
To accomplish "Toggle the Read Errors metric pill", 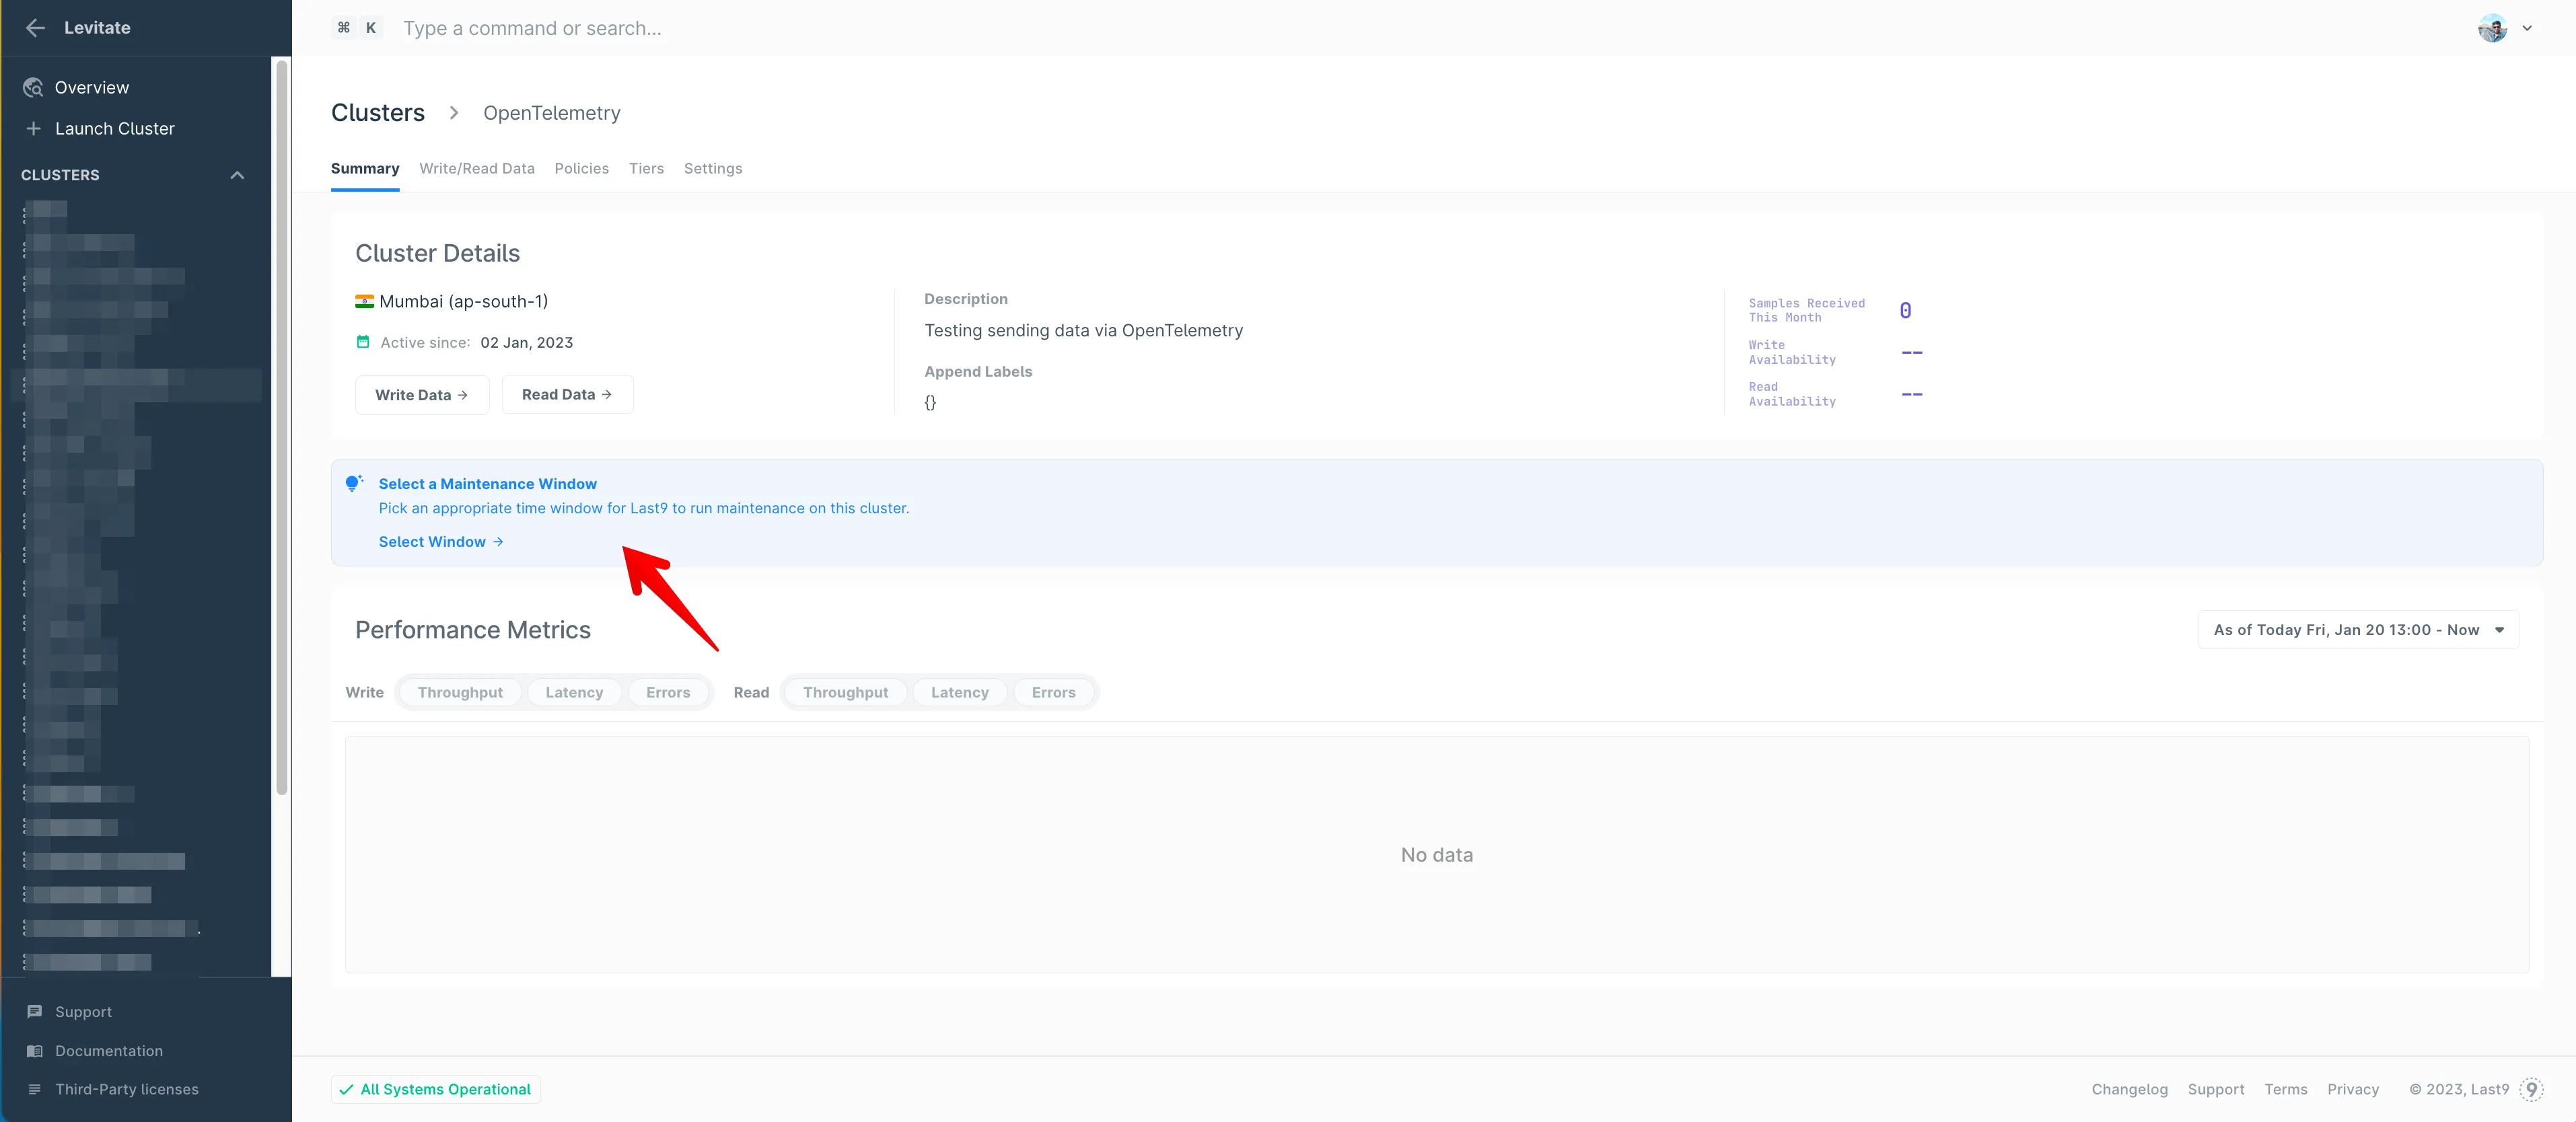I will point(1053,692).
